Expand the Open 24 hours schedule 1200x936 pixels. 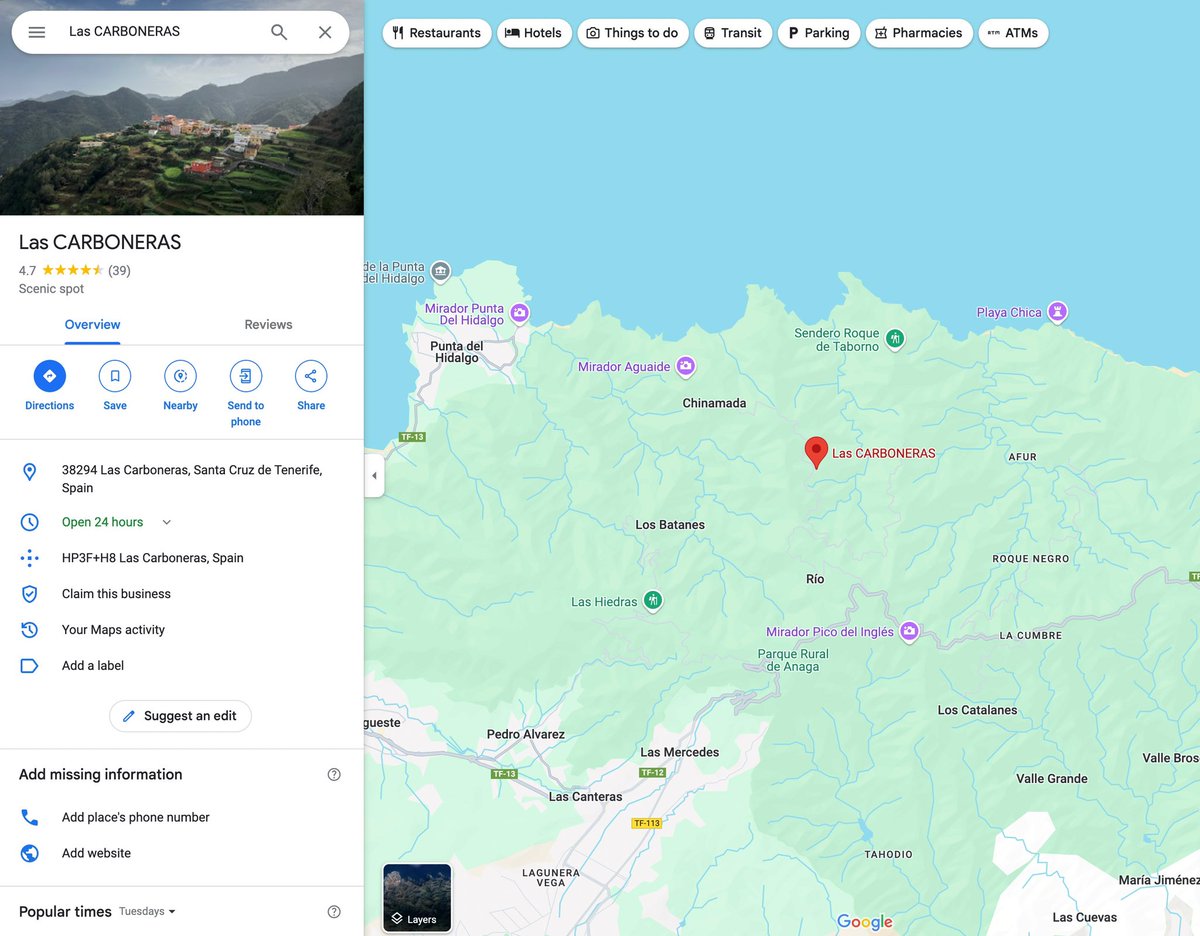166,522
